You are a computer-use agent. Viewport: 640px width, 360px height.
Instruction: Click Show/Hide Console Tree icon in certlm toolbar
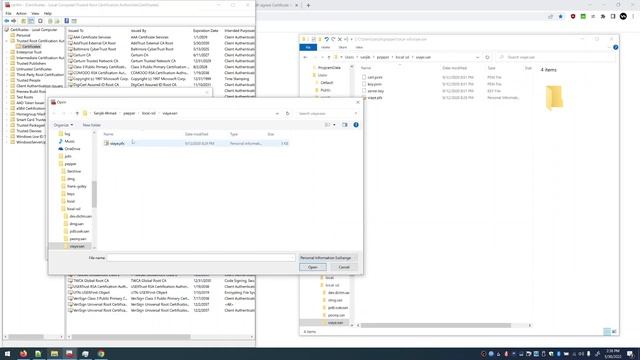click(31, 21)
